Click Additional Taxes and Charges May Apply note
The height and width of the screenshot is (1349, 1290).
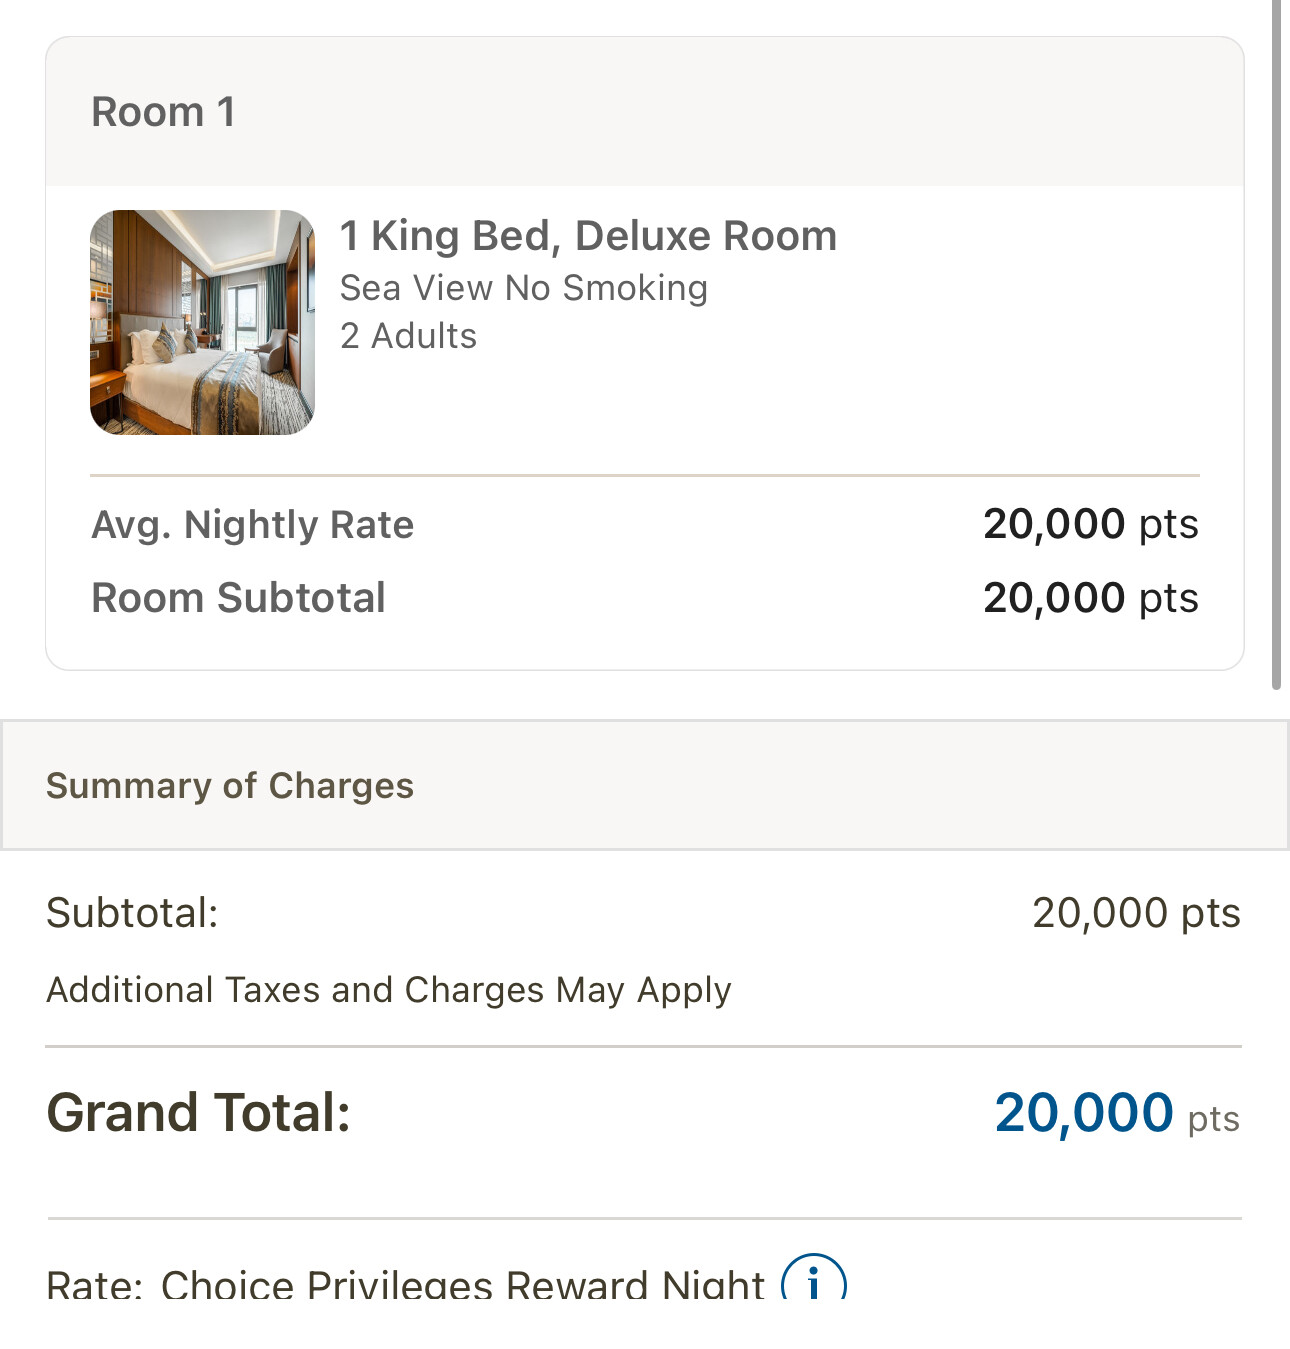coord(389,990)
